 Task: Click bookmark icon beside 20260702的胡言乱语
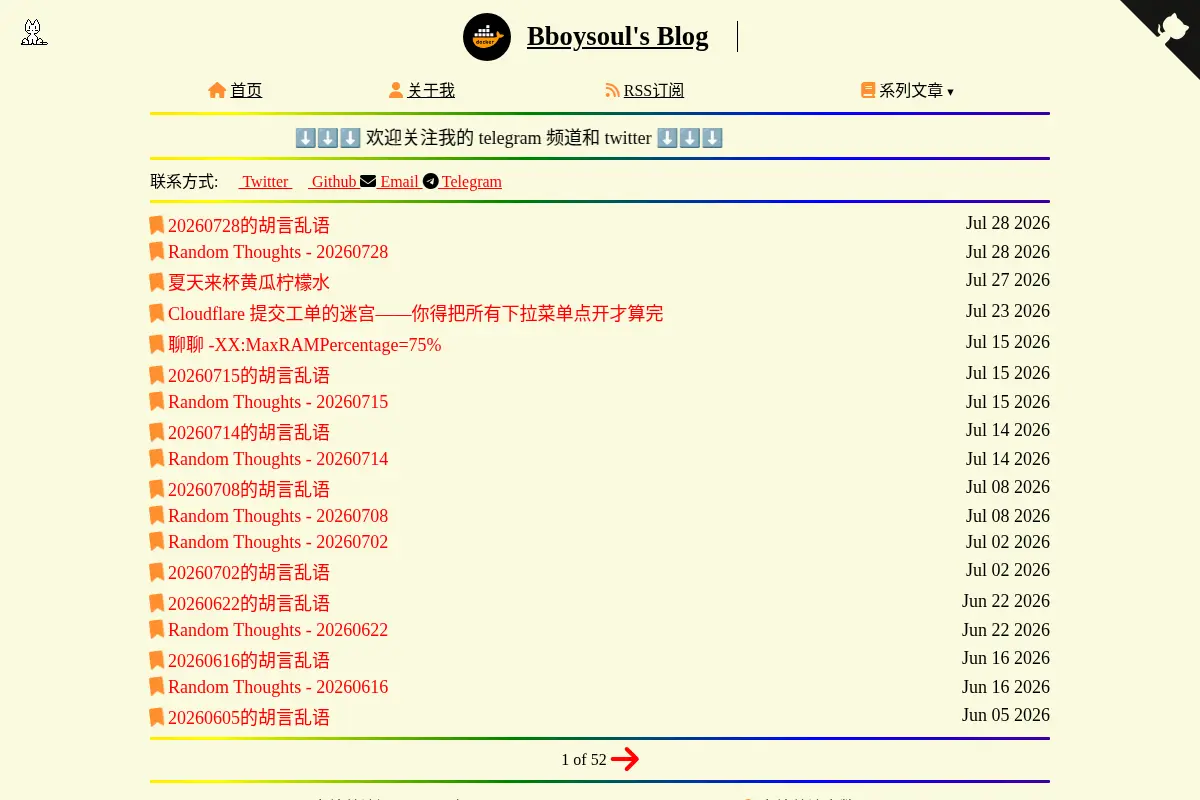coord(157,572)
